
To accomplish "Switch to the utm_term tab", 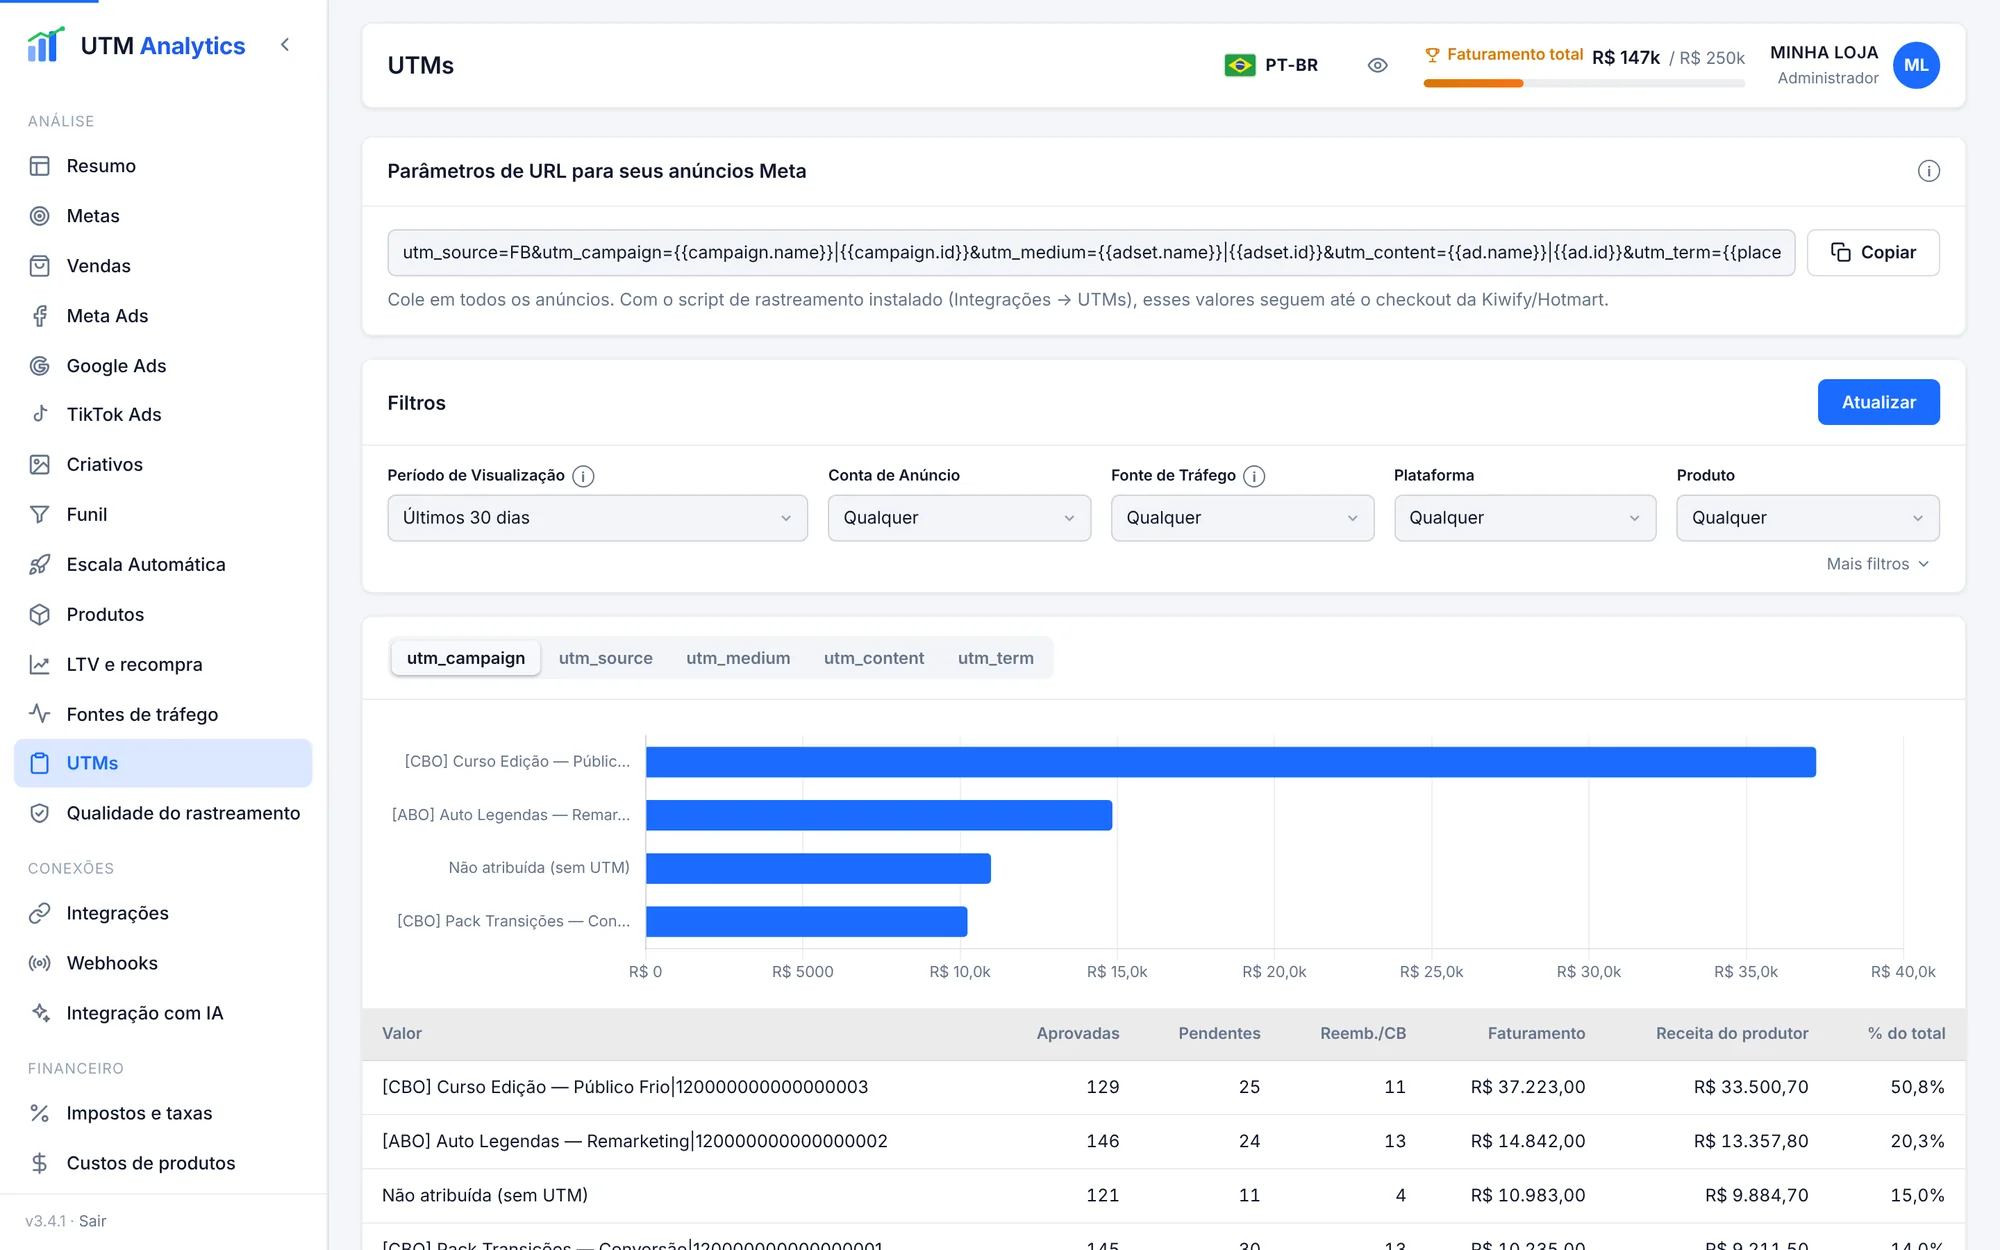I will coord(996,658).
